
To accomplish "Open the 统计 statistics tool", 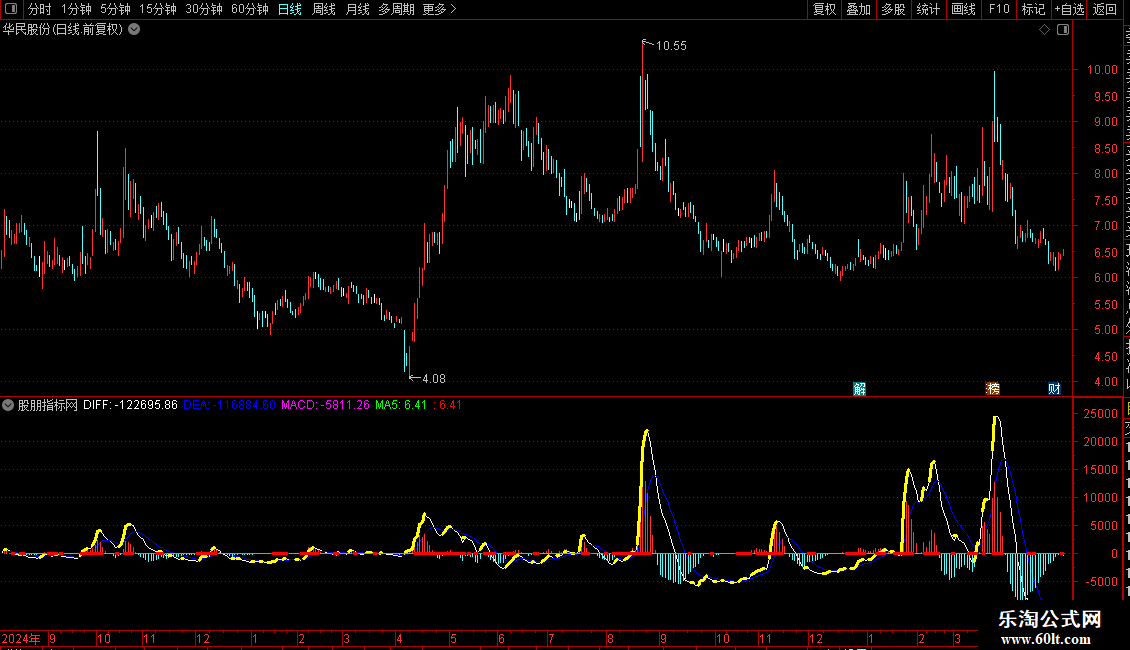I will tap(928, 9).
